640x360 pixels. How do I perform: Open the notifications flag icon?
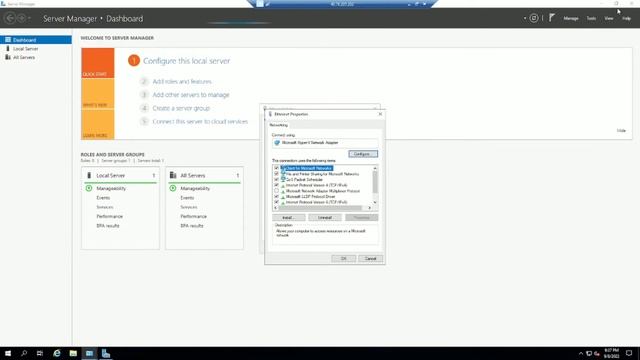pos(551,18)
